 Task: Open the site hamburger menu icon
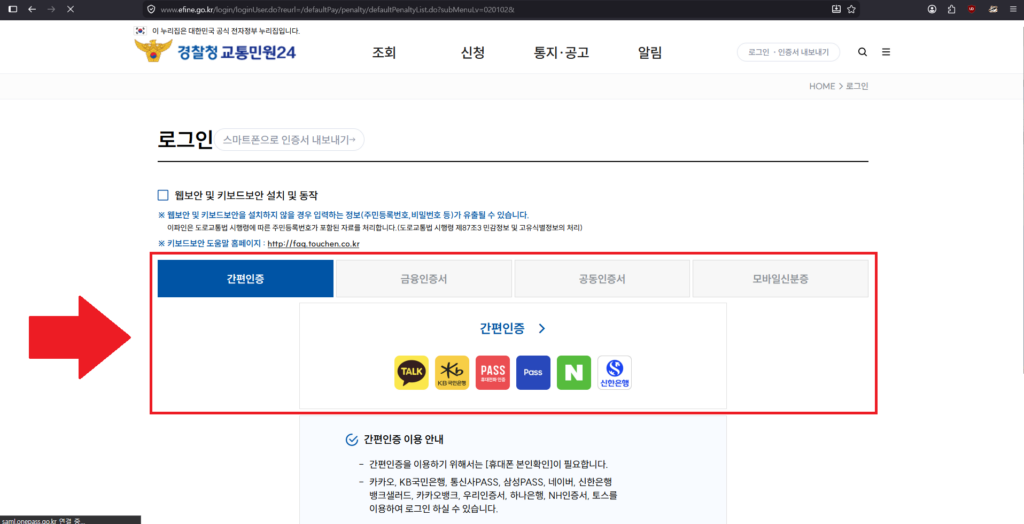tap(886, 52)
